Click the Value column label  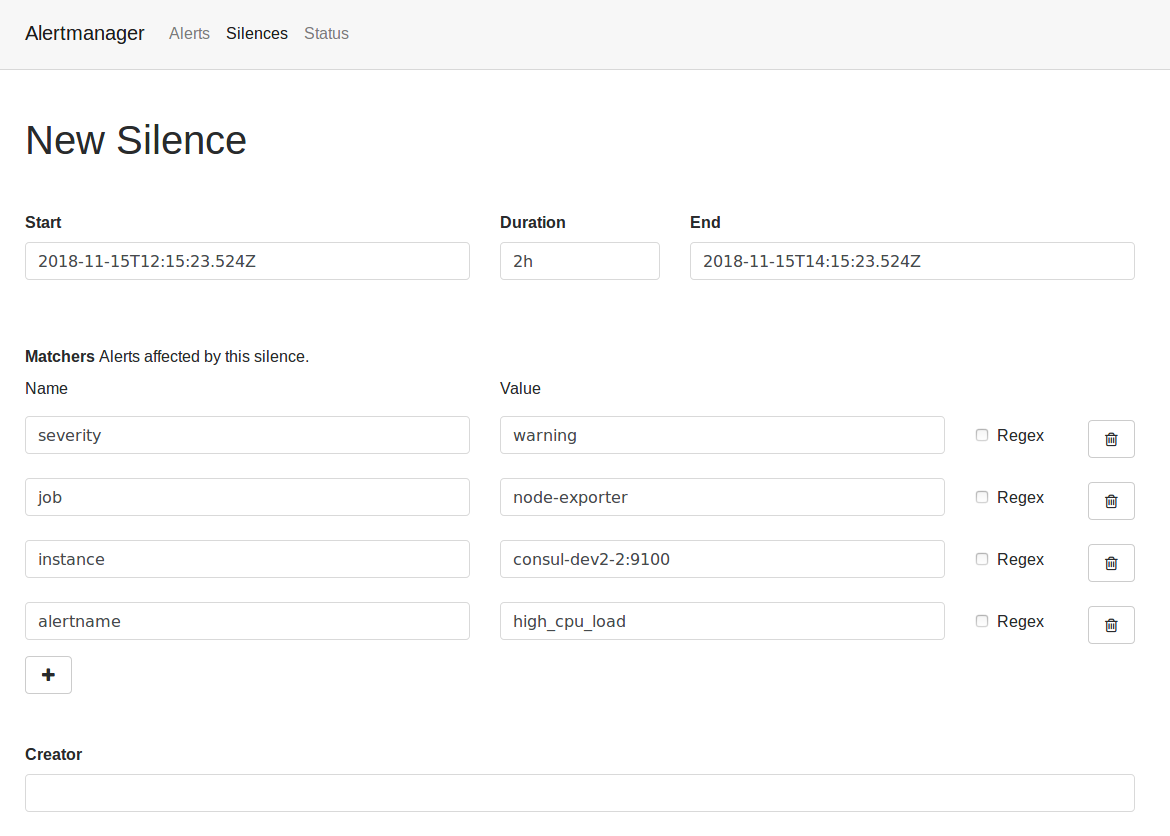(x=520, y=388)
